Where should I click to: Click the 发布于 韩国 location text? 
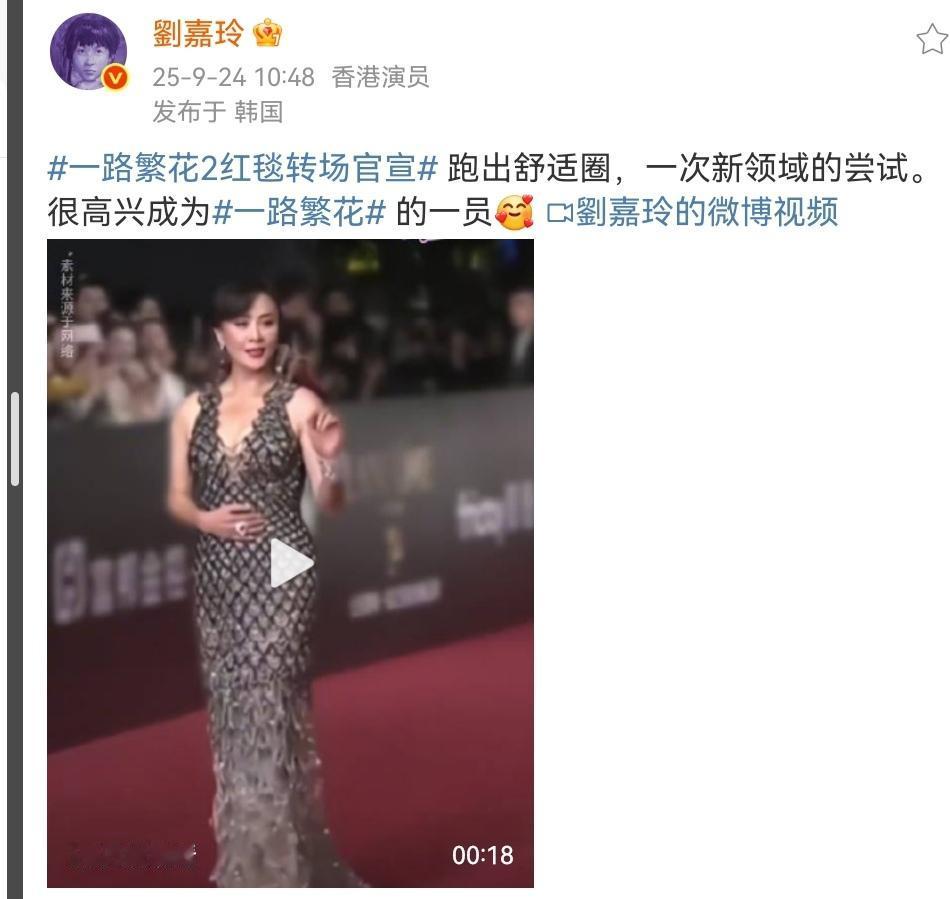tap(218, 111)
